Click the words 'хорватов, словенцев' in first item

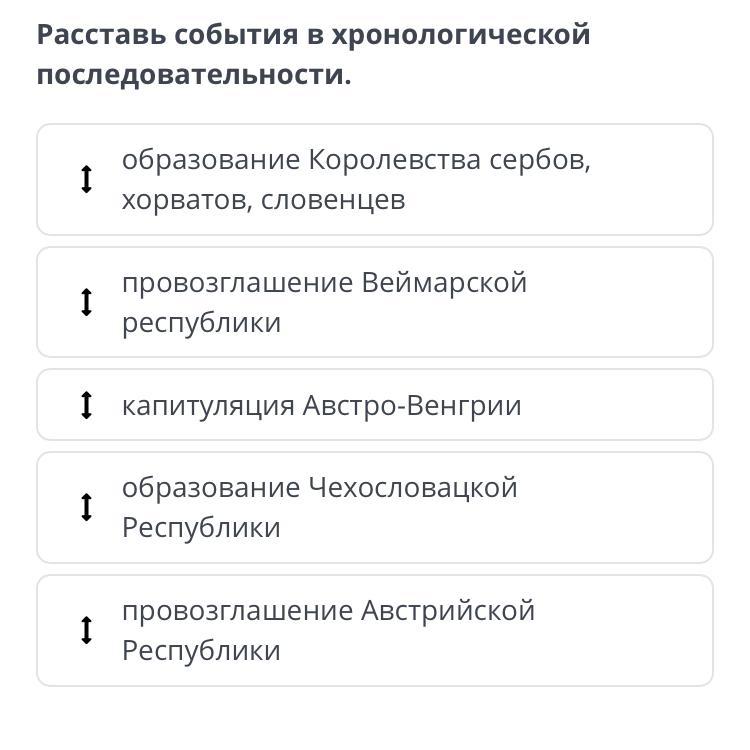tap(263, 200)
